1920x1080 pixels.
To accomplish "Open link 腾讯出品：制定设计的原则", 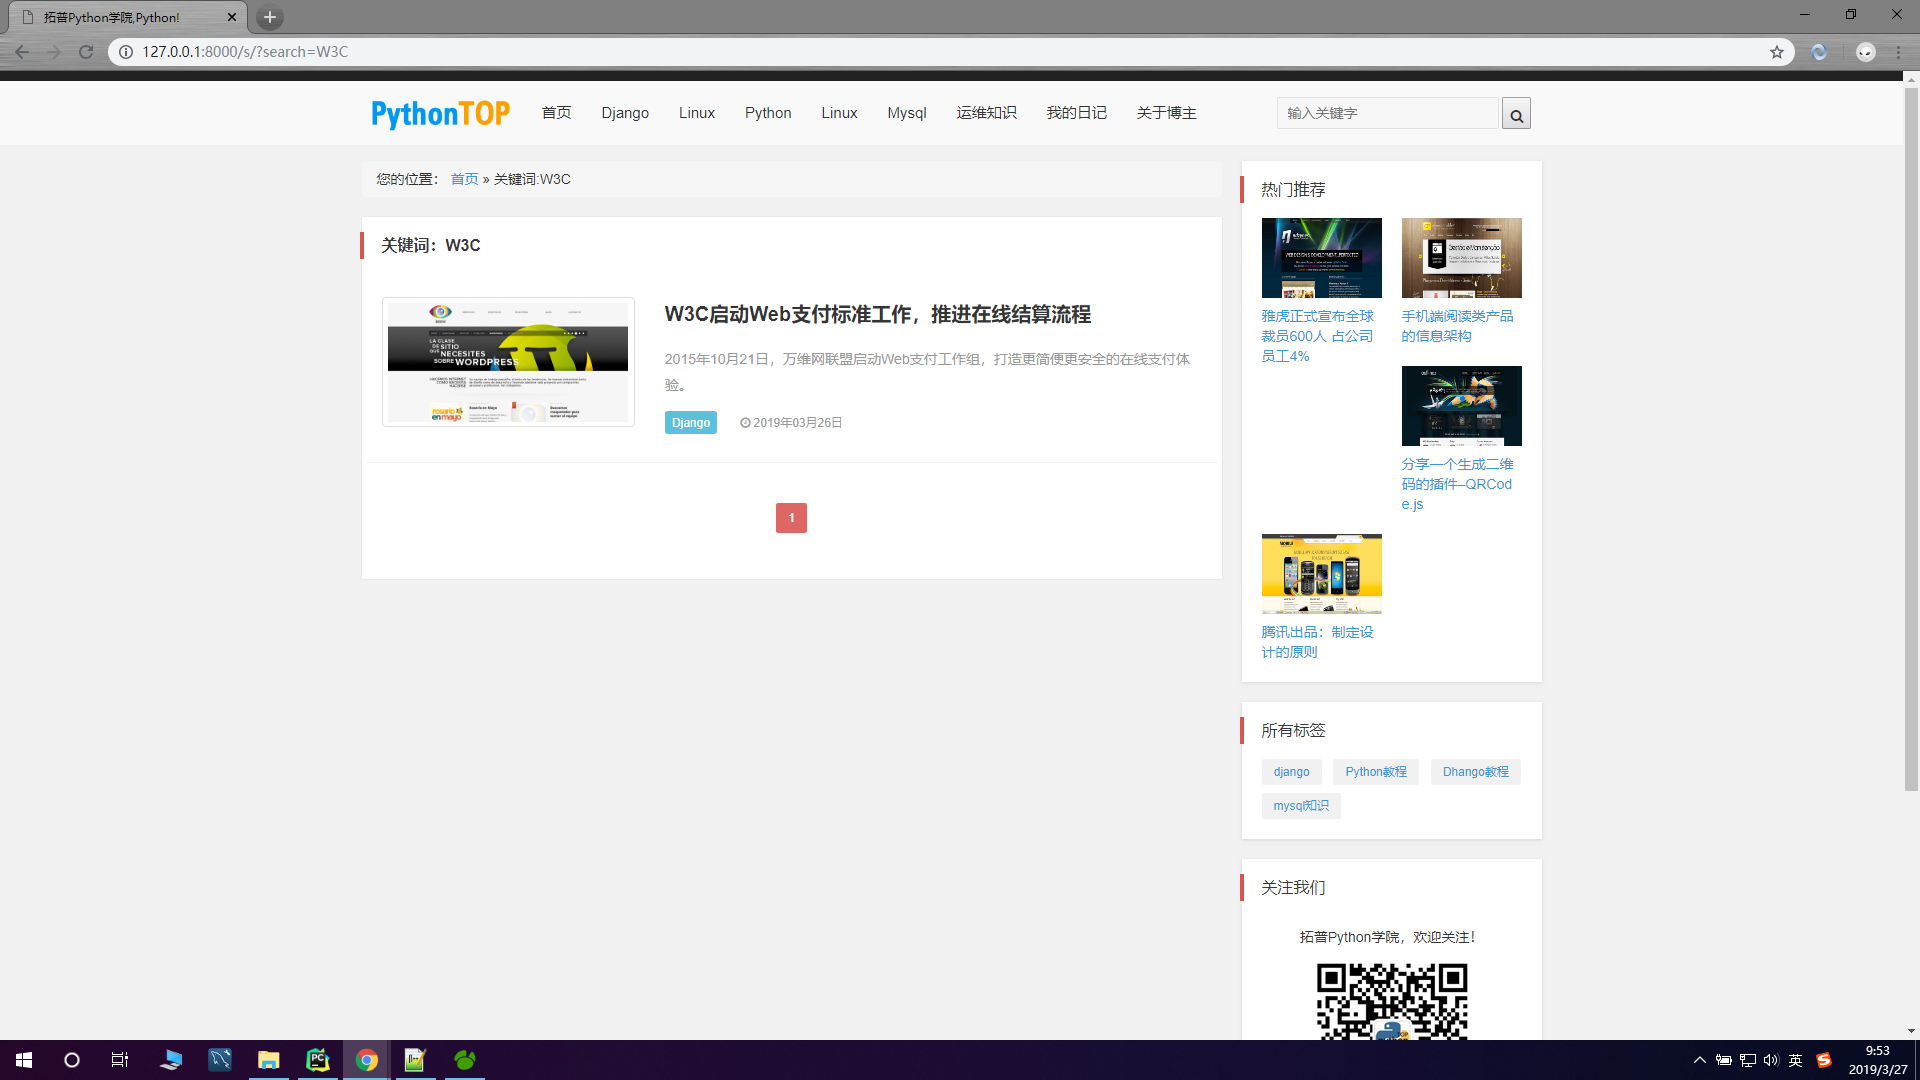I will [1317, 642].
